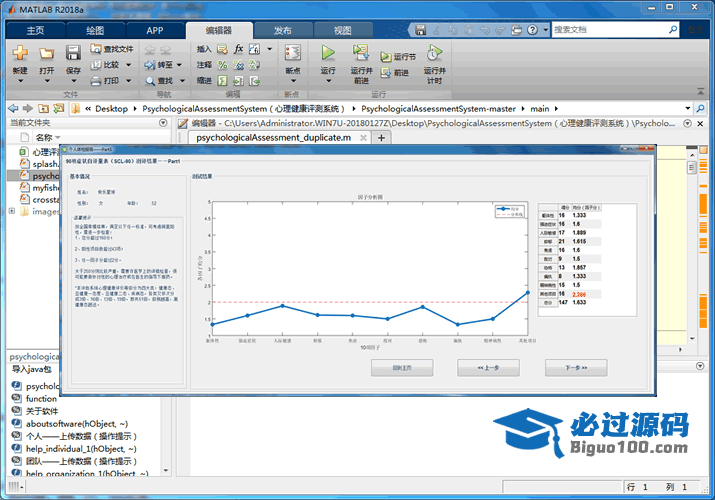This screenshot has width=715, height=500.
Task: Switch to the 绘图 (Plots) ribbon tab
Action: [x=96, y=30]
